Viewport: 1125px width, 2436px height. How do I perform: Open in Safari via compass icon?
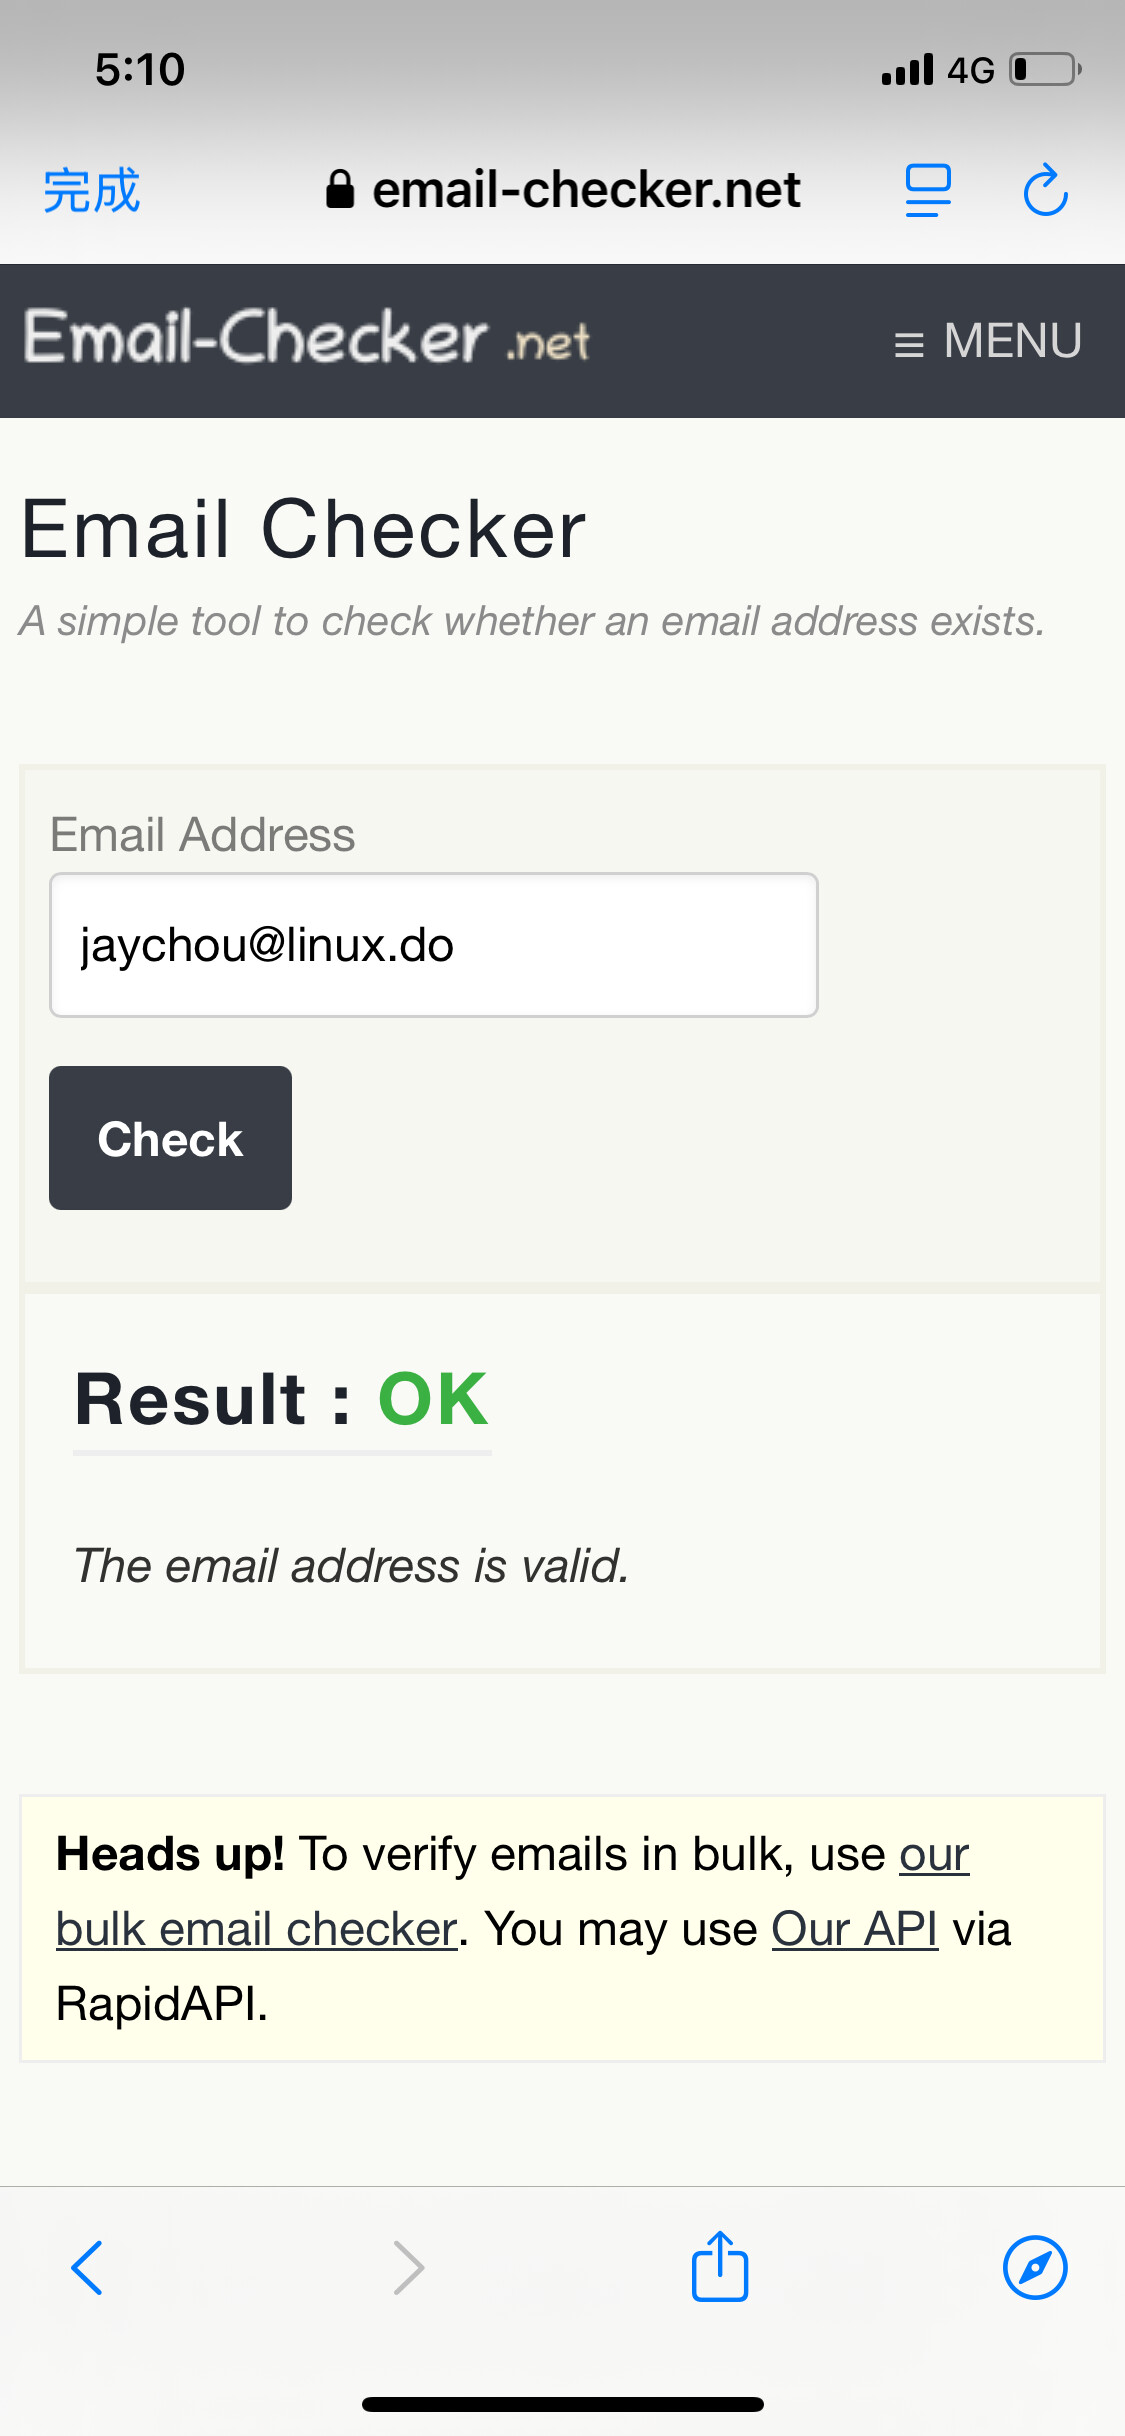[x=1035, y=2267]
